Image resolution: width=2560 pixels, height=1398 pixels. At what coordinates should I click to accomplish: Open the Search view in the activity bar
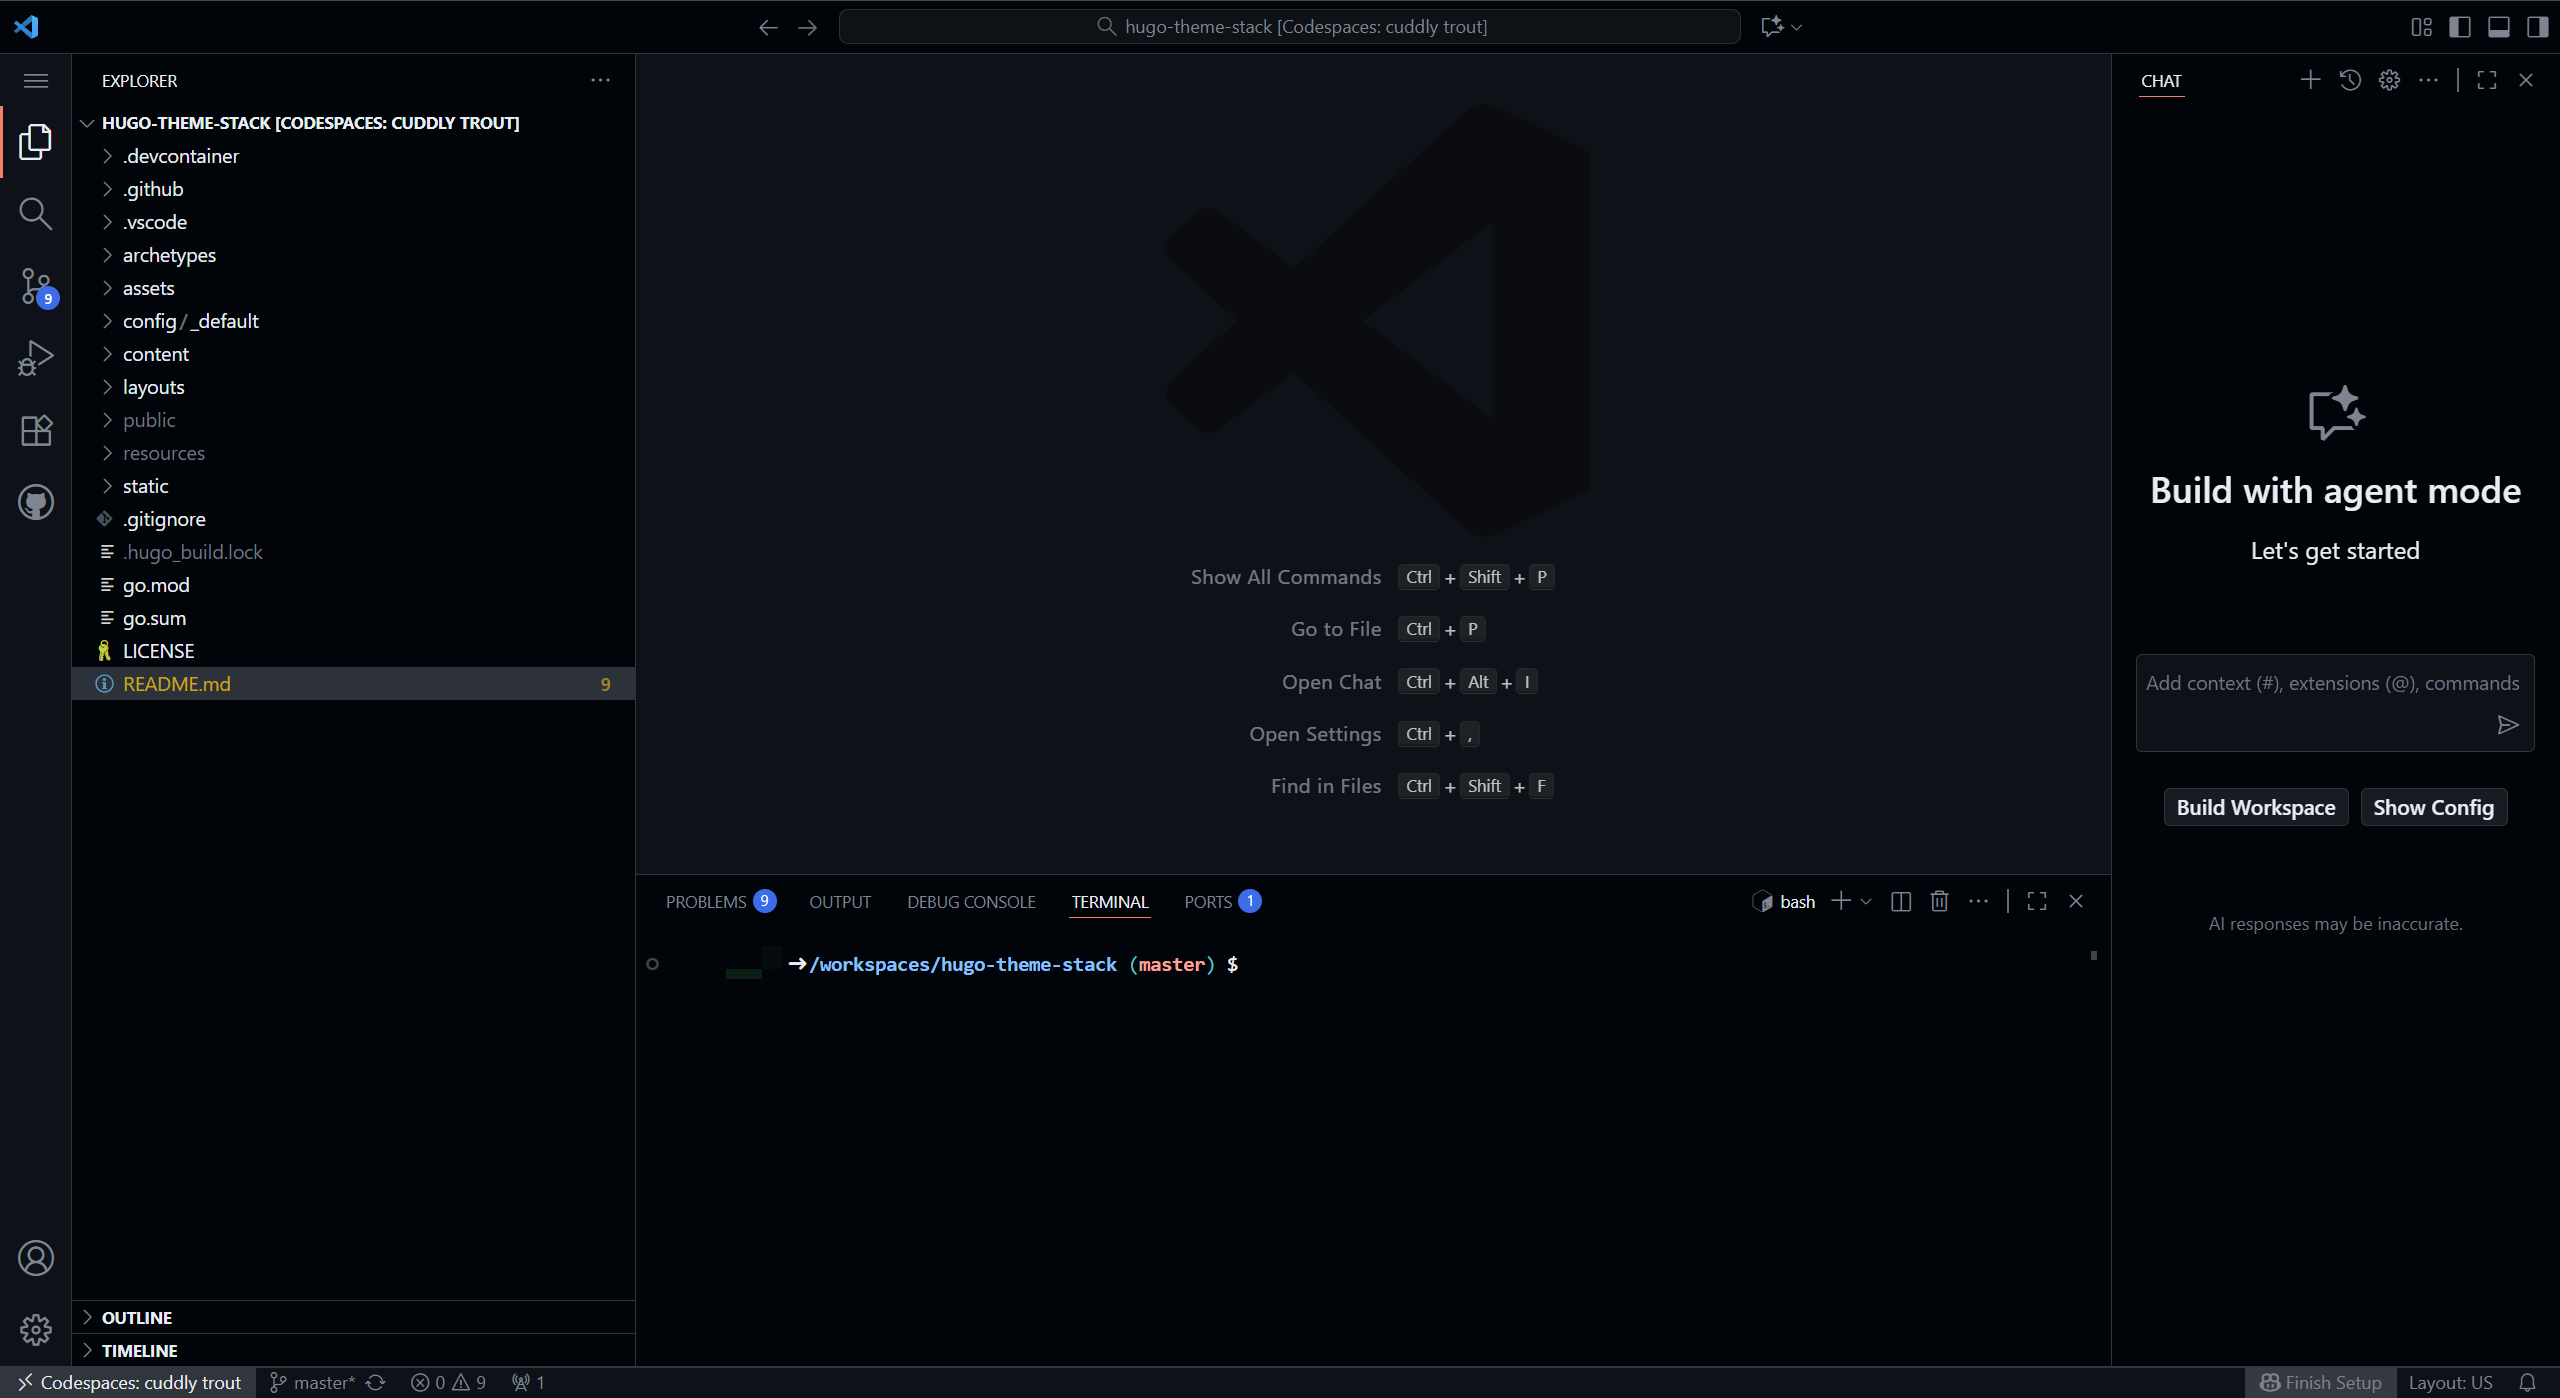[x=35, y=213]
